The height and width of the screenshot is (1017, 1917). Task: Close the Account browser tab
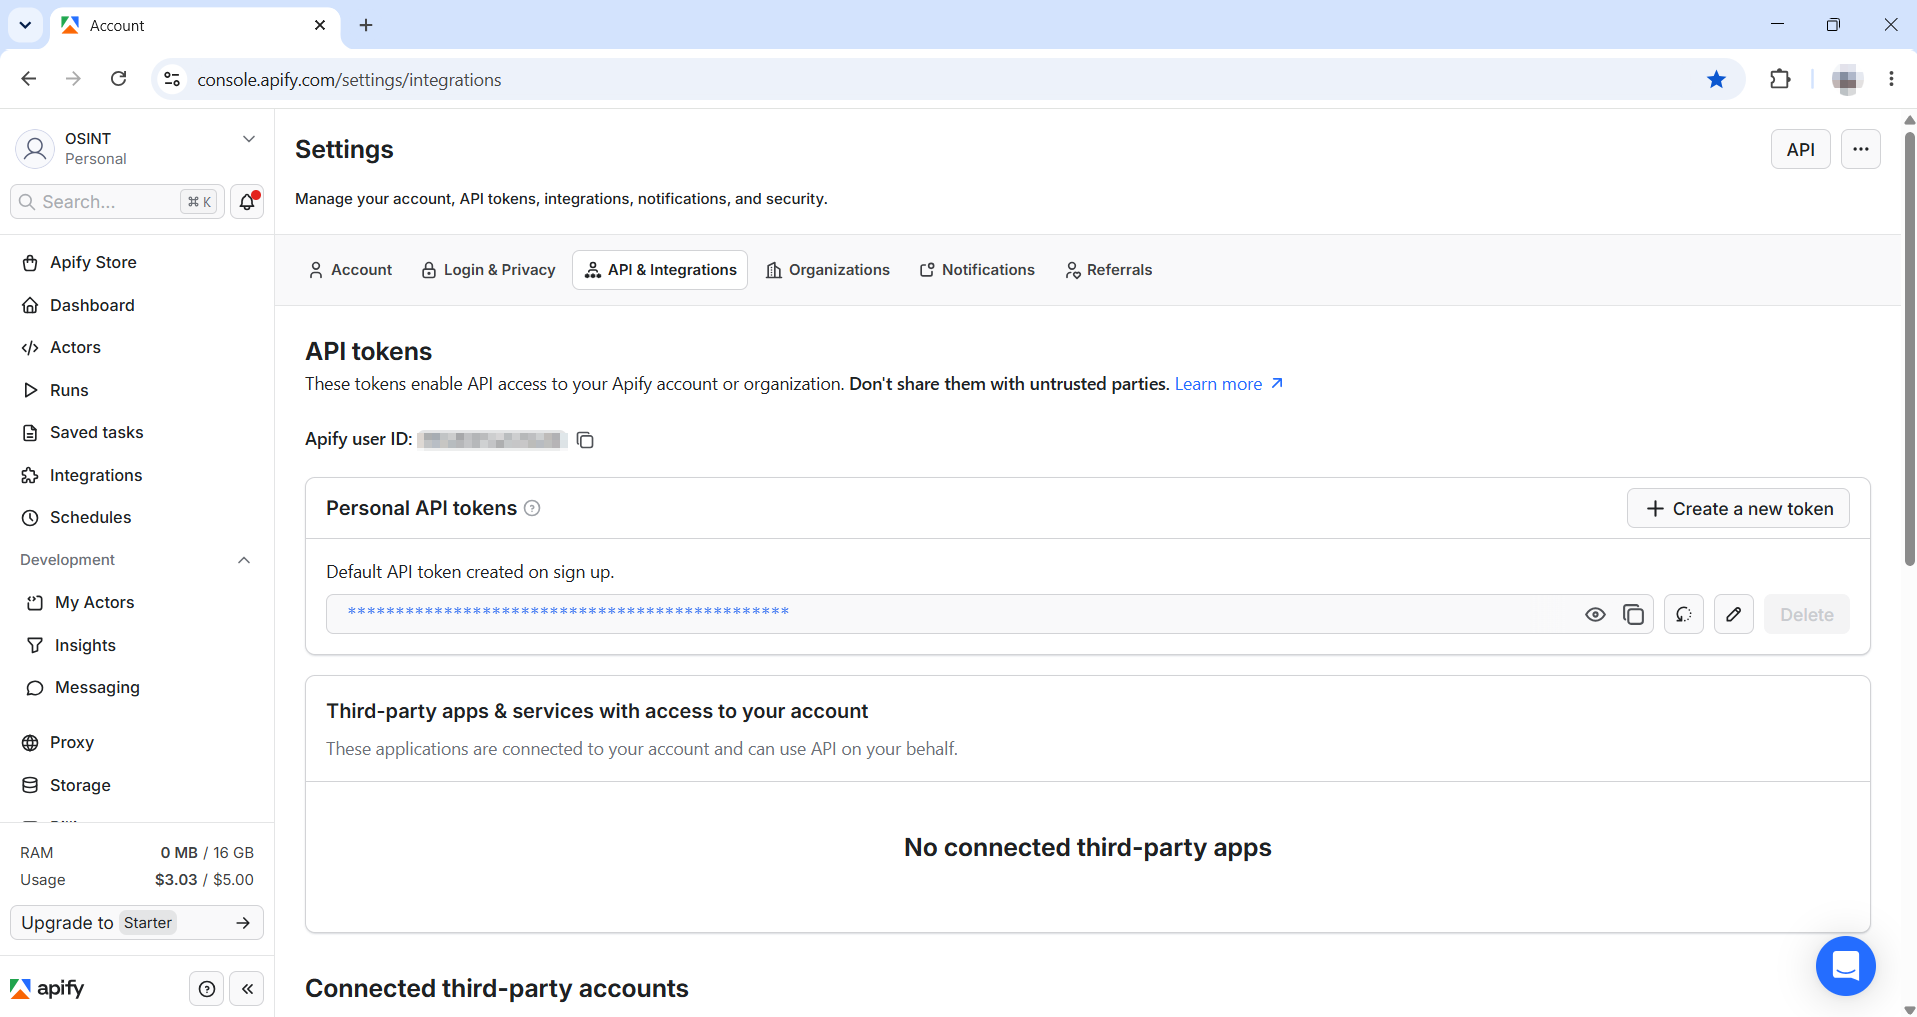pyautogui.click(x=320, y=25)
